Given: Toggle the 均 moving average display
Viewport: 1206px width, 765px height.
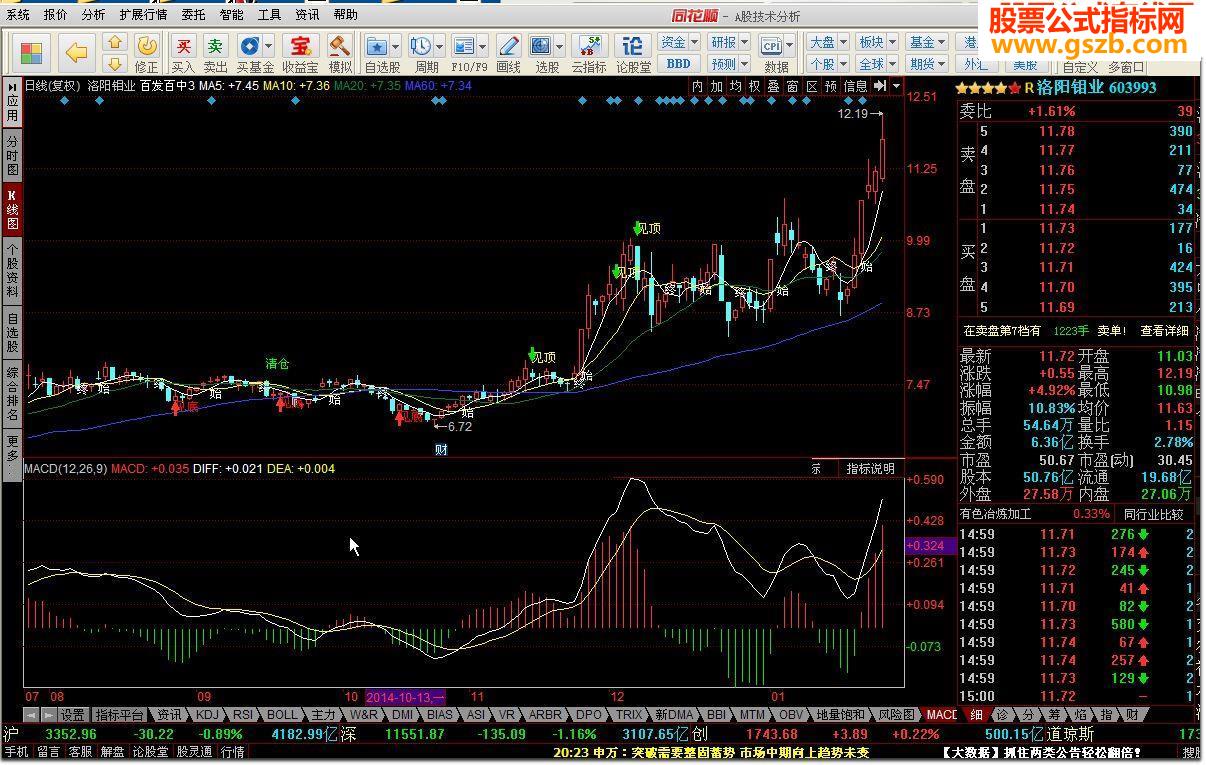Looking at the screenshot, I should tap(736, 87).
